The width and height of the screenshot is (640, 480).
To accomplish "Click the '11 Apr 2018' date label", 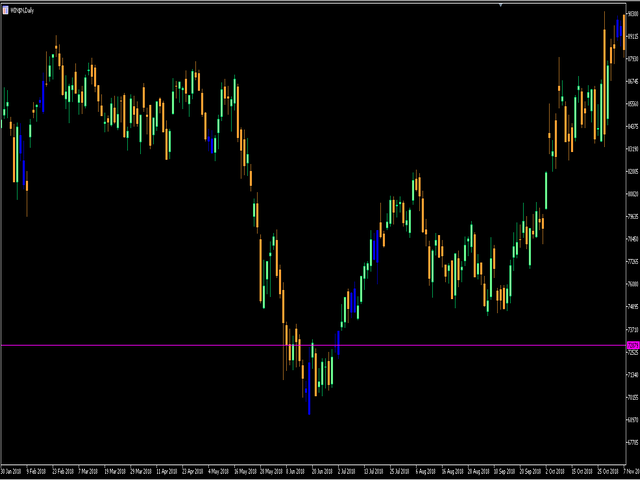I will click(167, 471).
